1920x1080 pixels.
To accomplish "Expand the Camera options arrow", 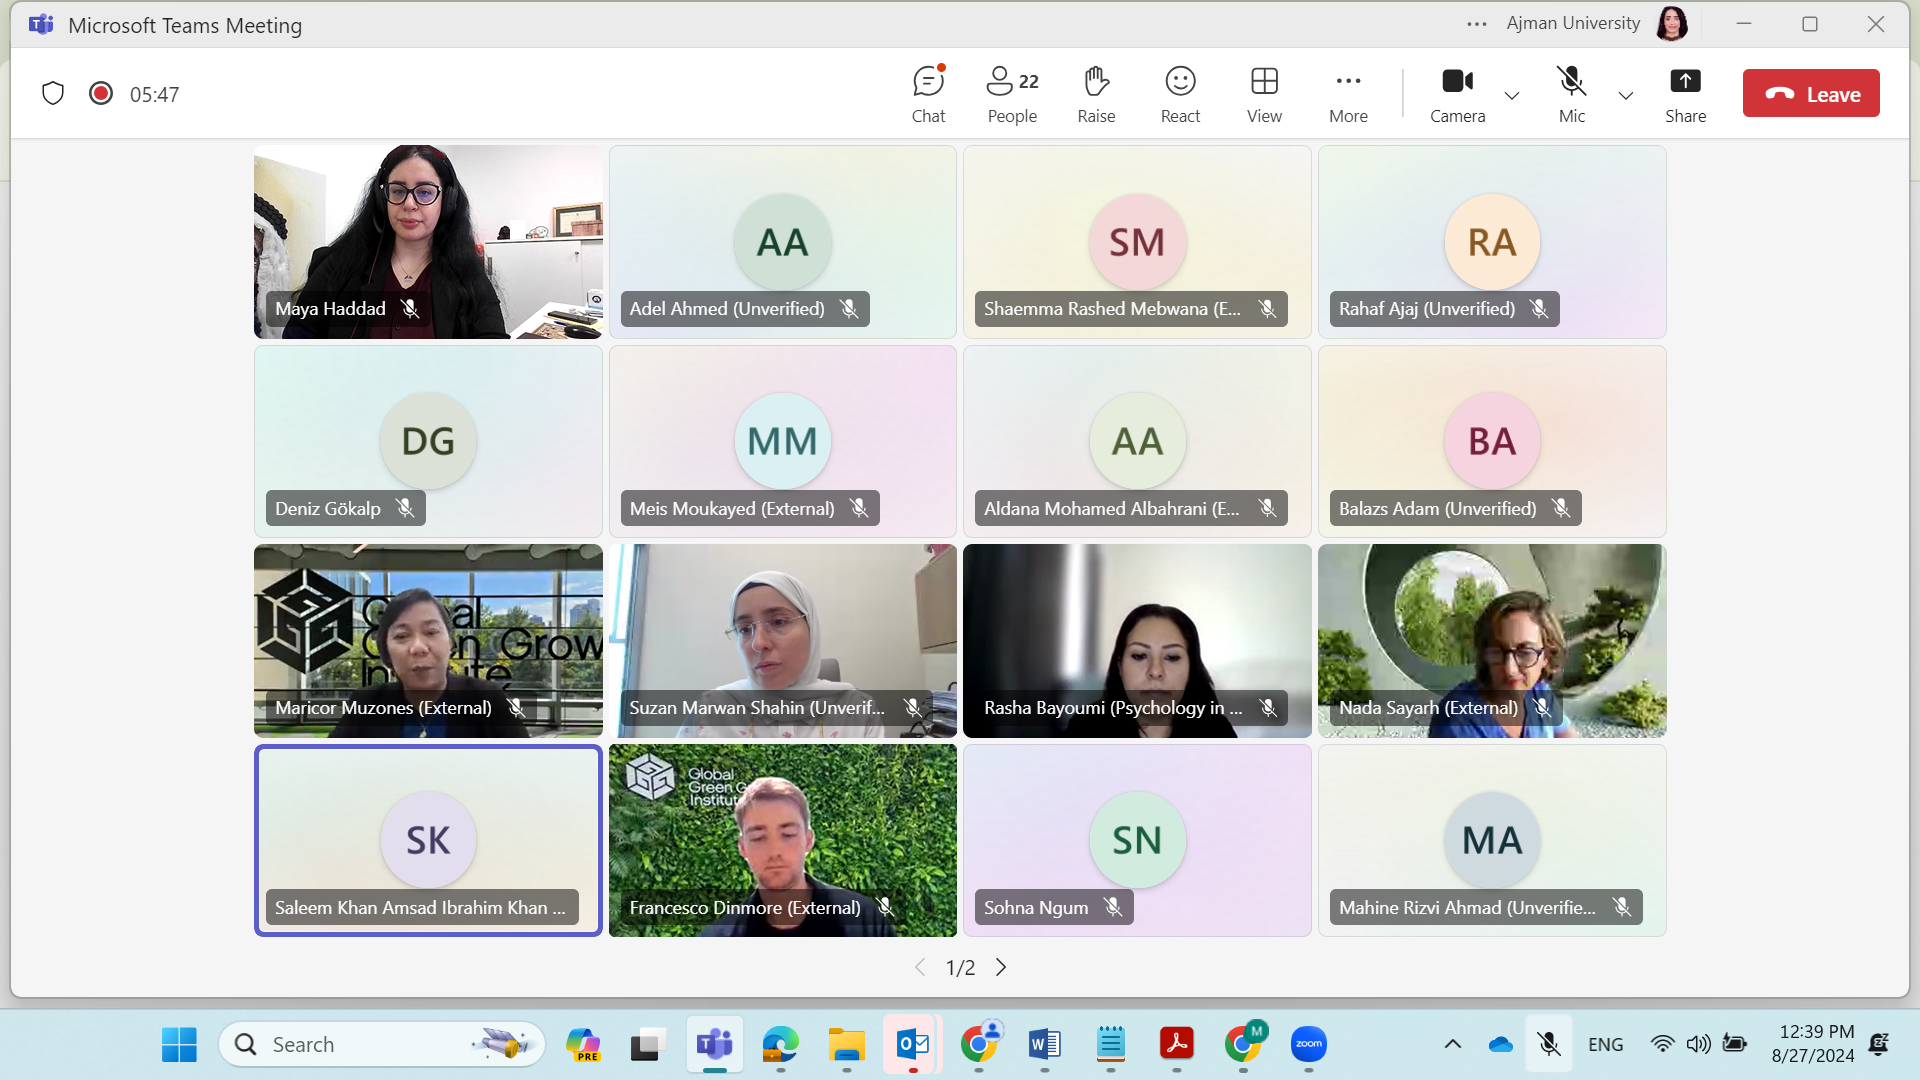I will pos(1512,96).
